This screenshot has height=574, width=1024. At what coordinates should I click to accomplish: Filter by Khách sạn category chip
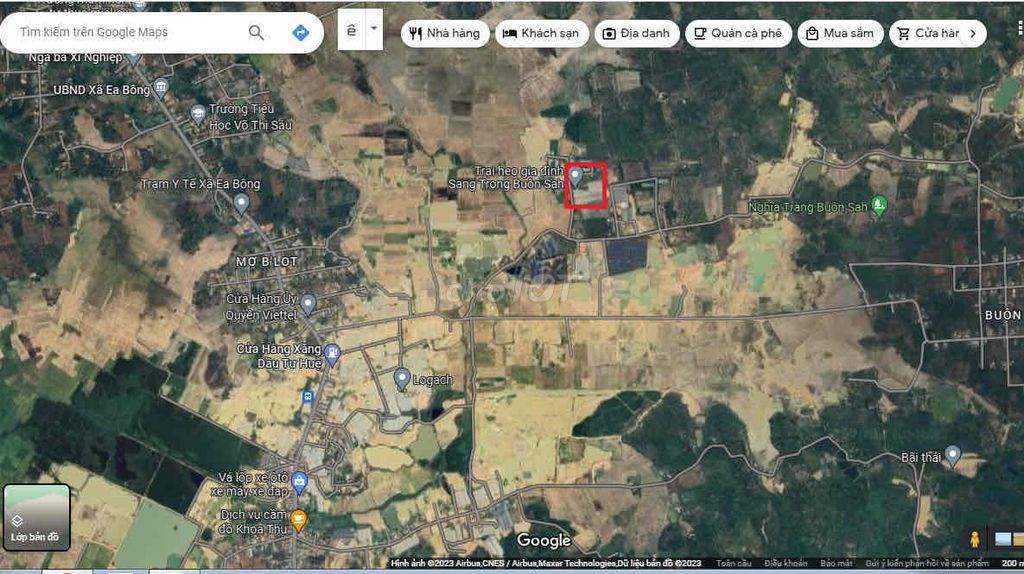coord(541,33)
